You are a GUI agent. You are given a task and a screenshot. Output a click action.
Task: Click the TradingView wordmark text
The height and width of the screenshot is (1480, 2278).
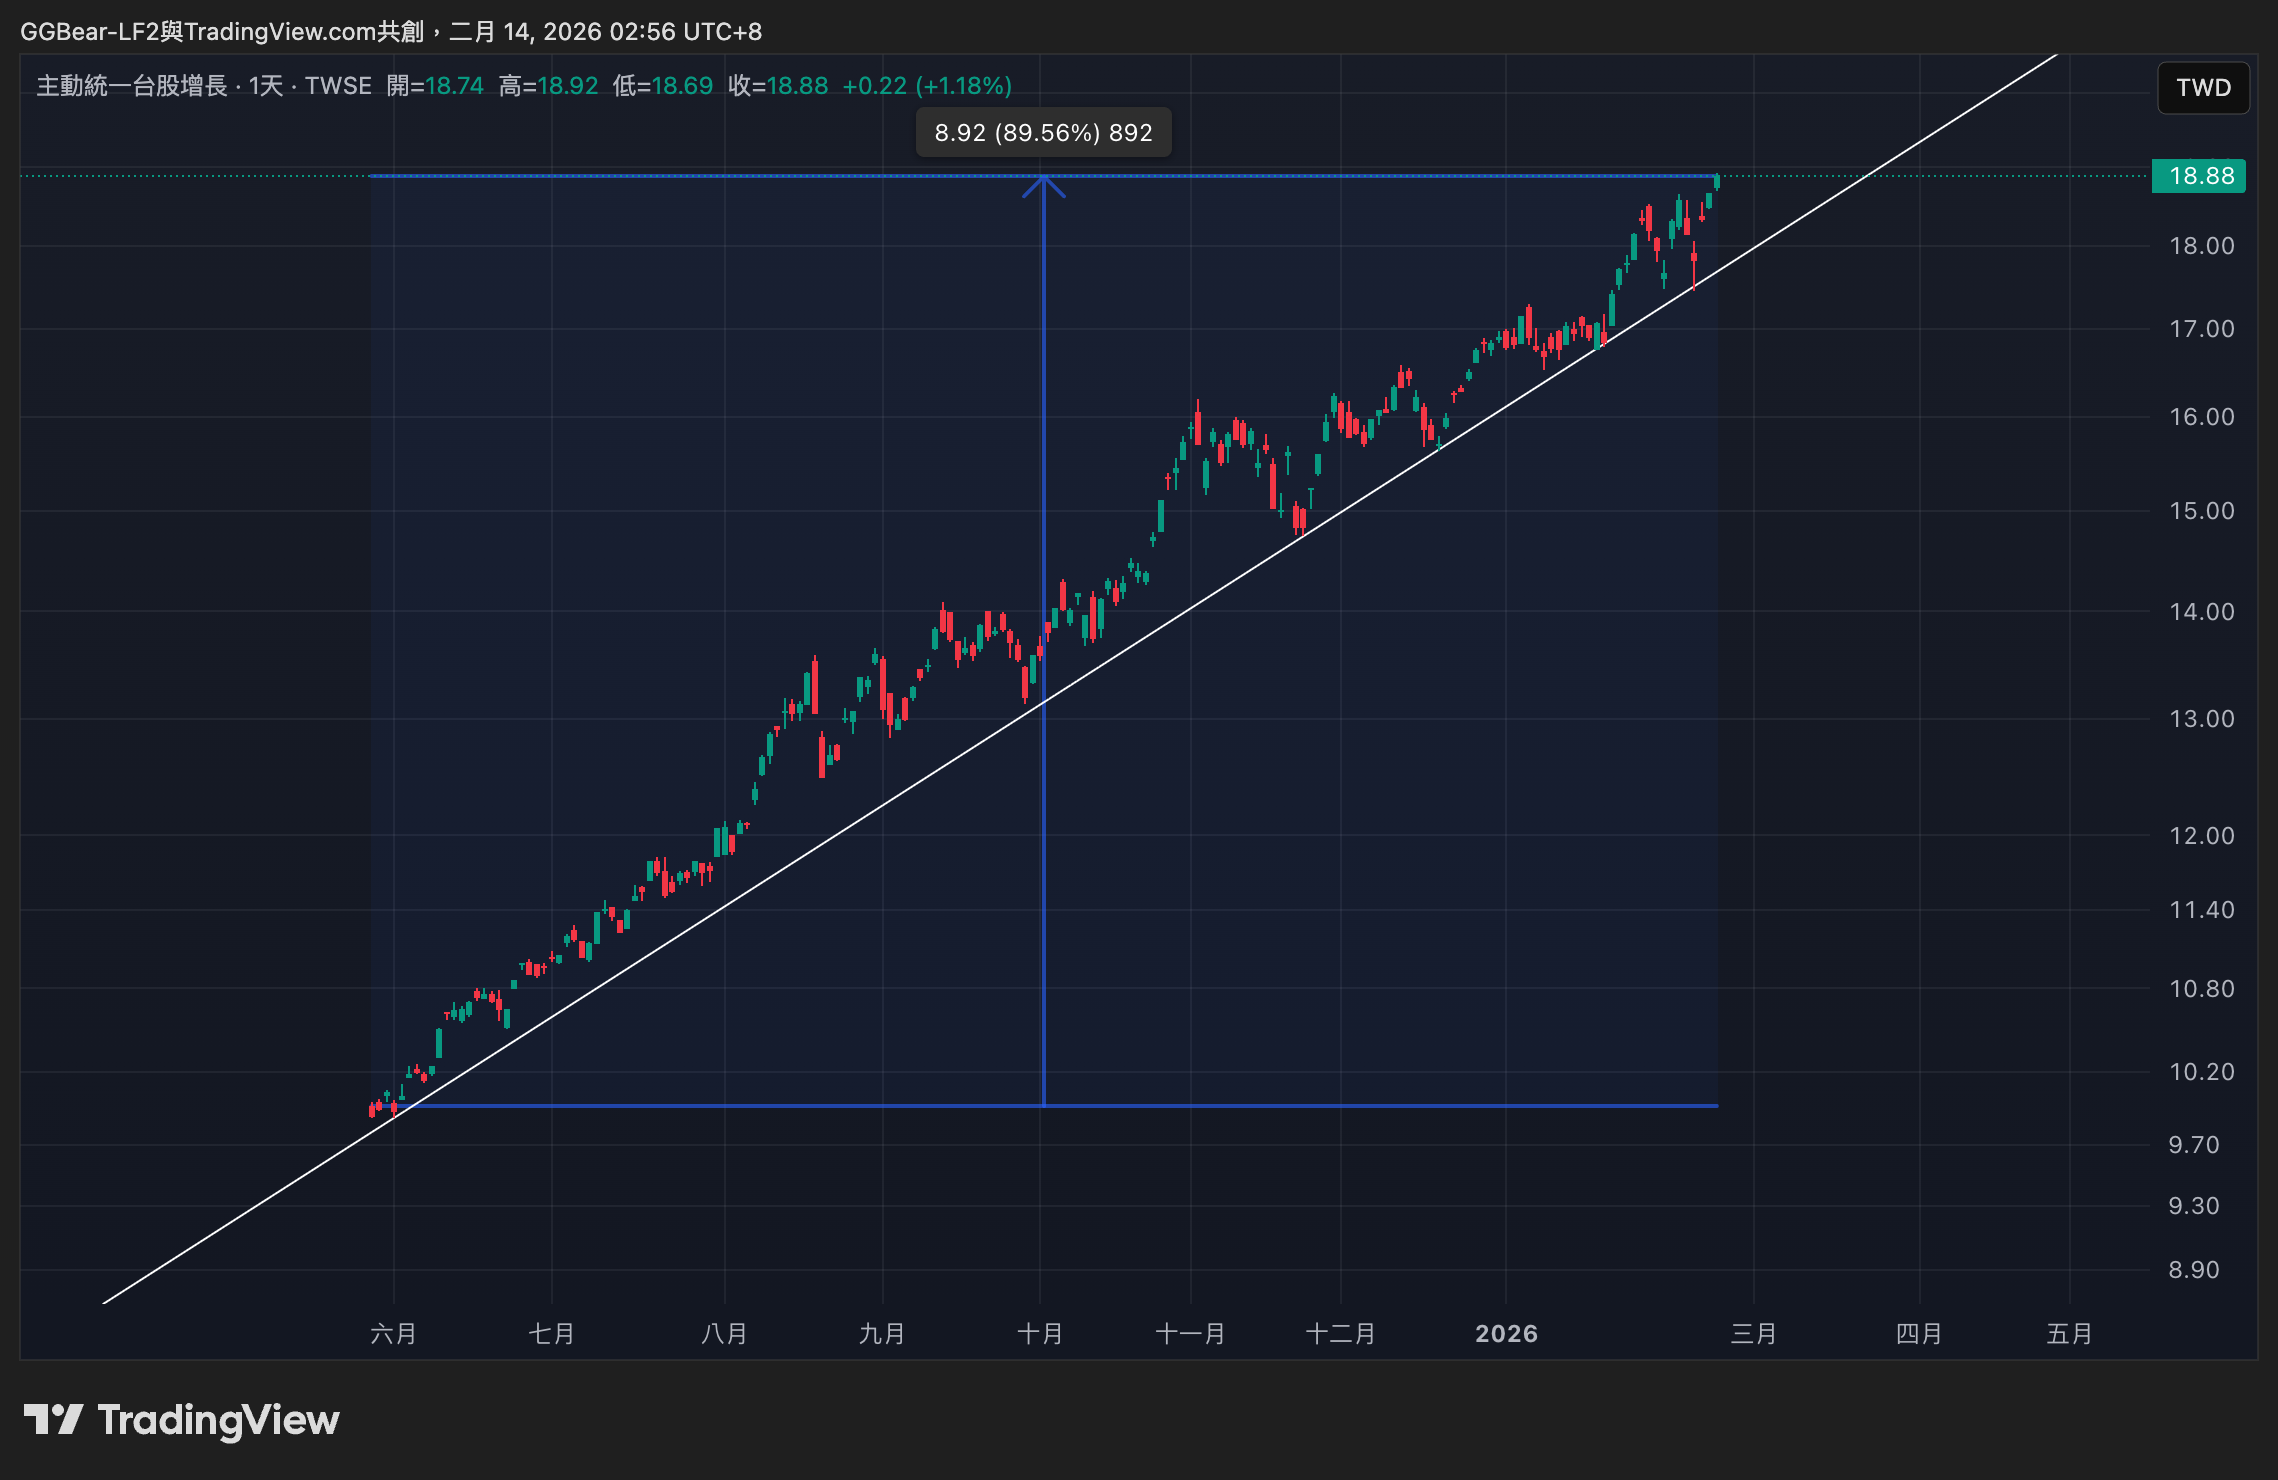point(218,1420)
